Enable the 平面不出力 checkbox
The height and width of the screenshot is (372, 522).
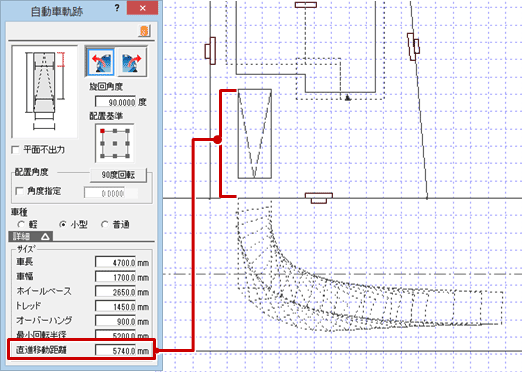tap(15, 150)
